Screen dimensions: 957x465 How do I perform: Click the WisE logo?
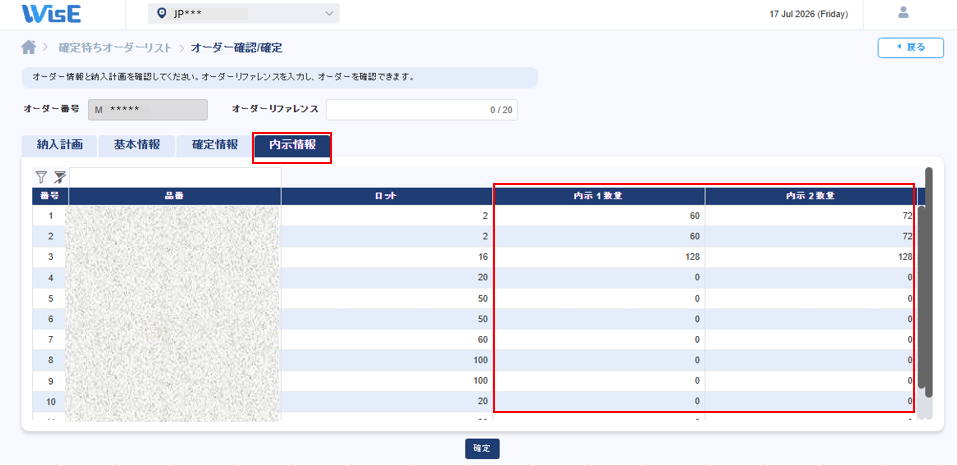(51, 13)
